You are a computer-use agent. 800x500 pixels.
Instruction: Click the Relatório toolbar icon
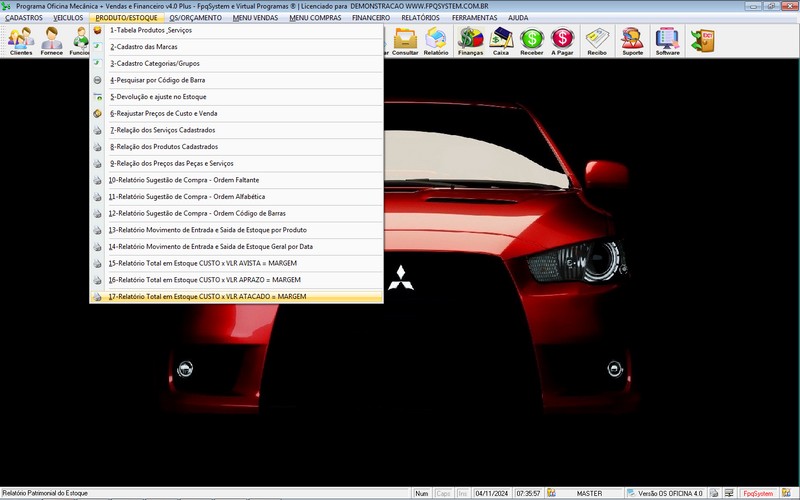[x=436, y=41]
